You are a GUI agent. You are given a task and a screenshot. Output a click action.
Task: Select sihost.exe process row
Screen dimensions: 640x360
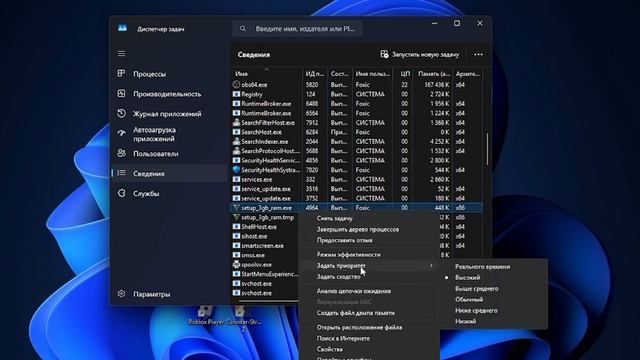265,236
